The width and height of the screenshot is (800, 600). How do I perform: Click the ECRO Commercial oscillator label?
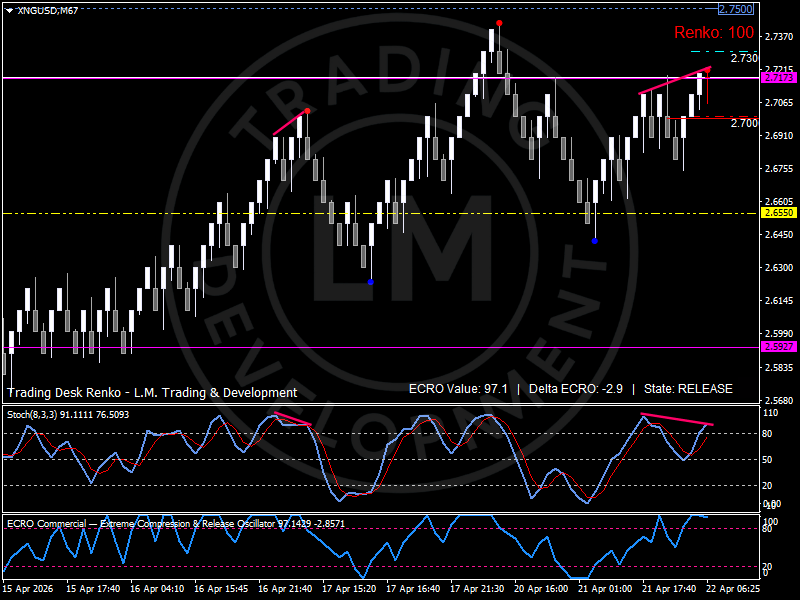click(176, 523)
